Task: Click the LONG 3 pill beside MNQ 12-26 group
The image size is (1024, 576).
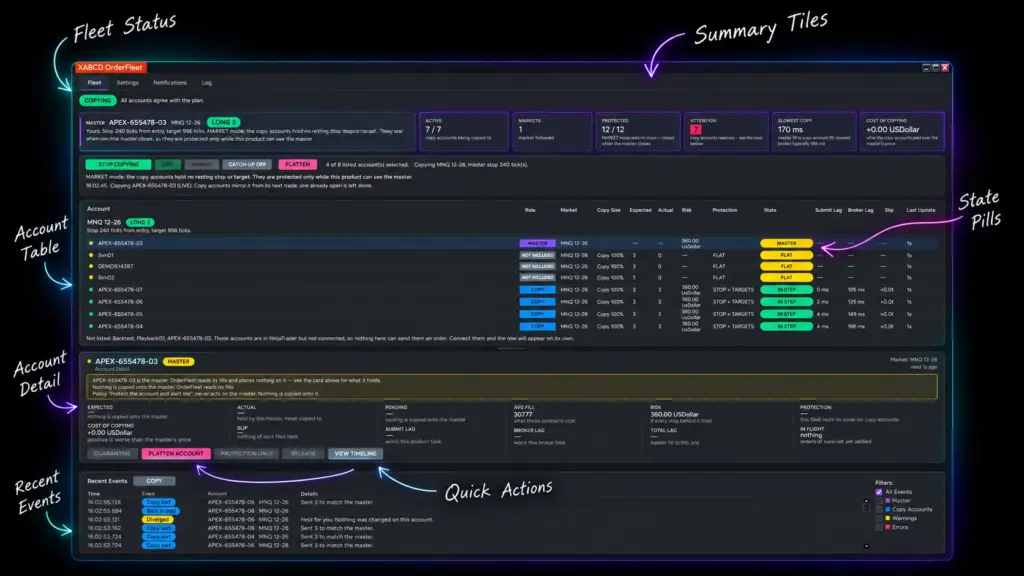Action: point(140,222)
